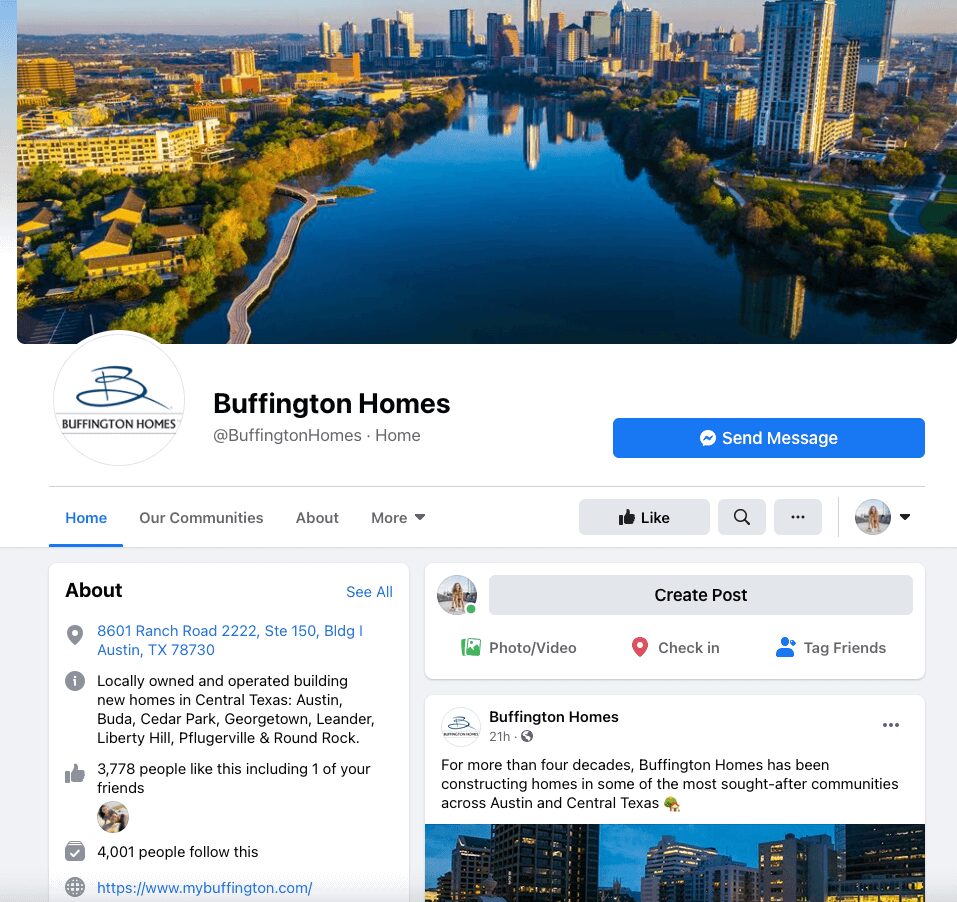
Task: Click the info icon beside page description
Action: tap(74, 680)
